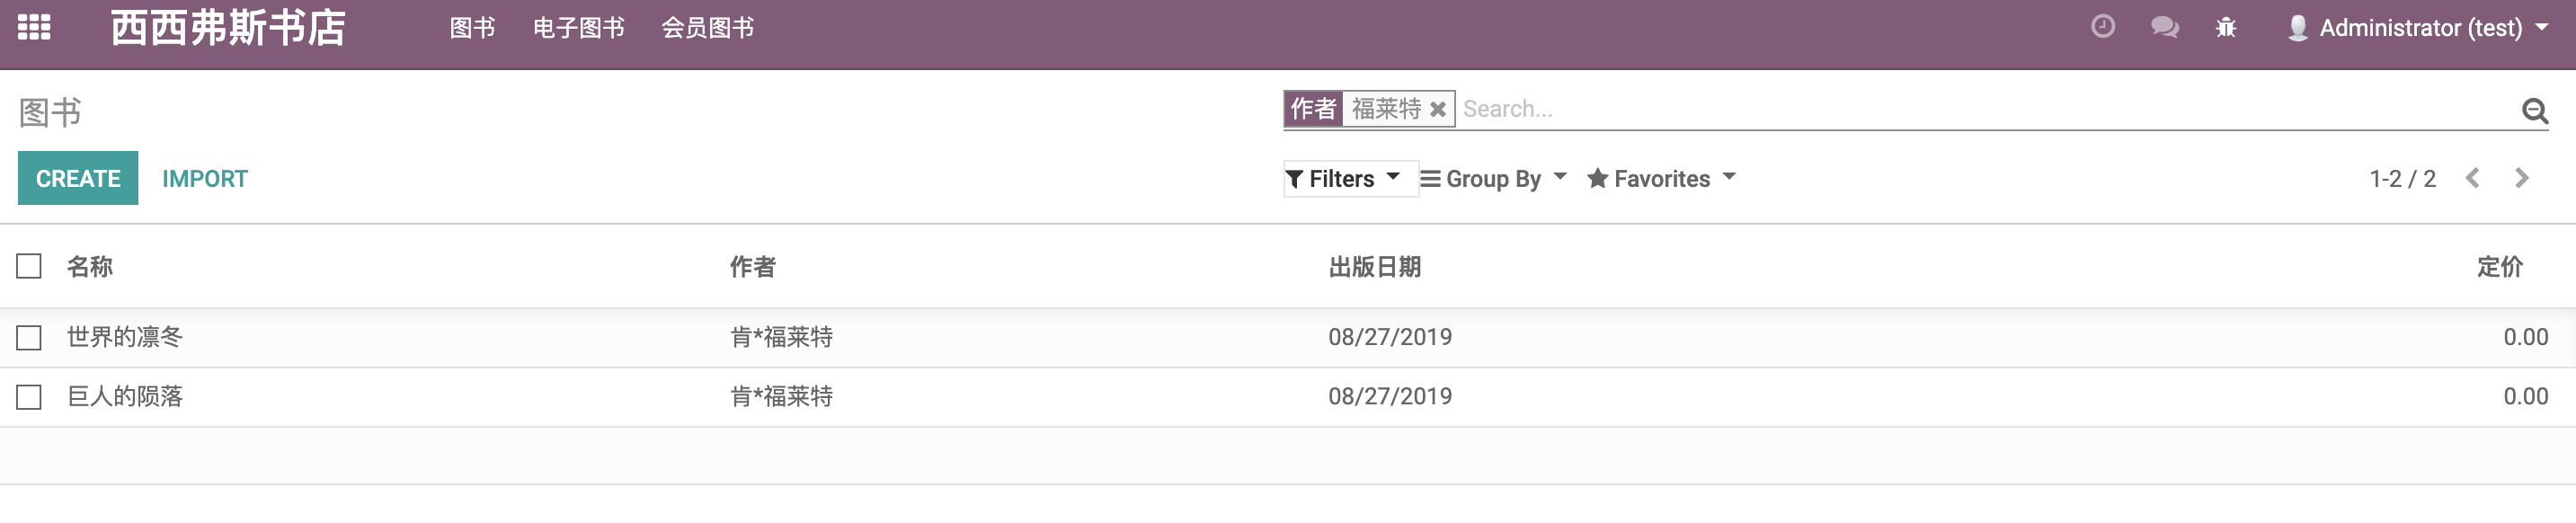Image resolution: width=2576 pixels, height=523 pixels.
Task: Open the Messaging conversations icon
Action: point(2165,27)
